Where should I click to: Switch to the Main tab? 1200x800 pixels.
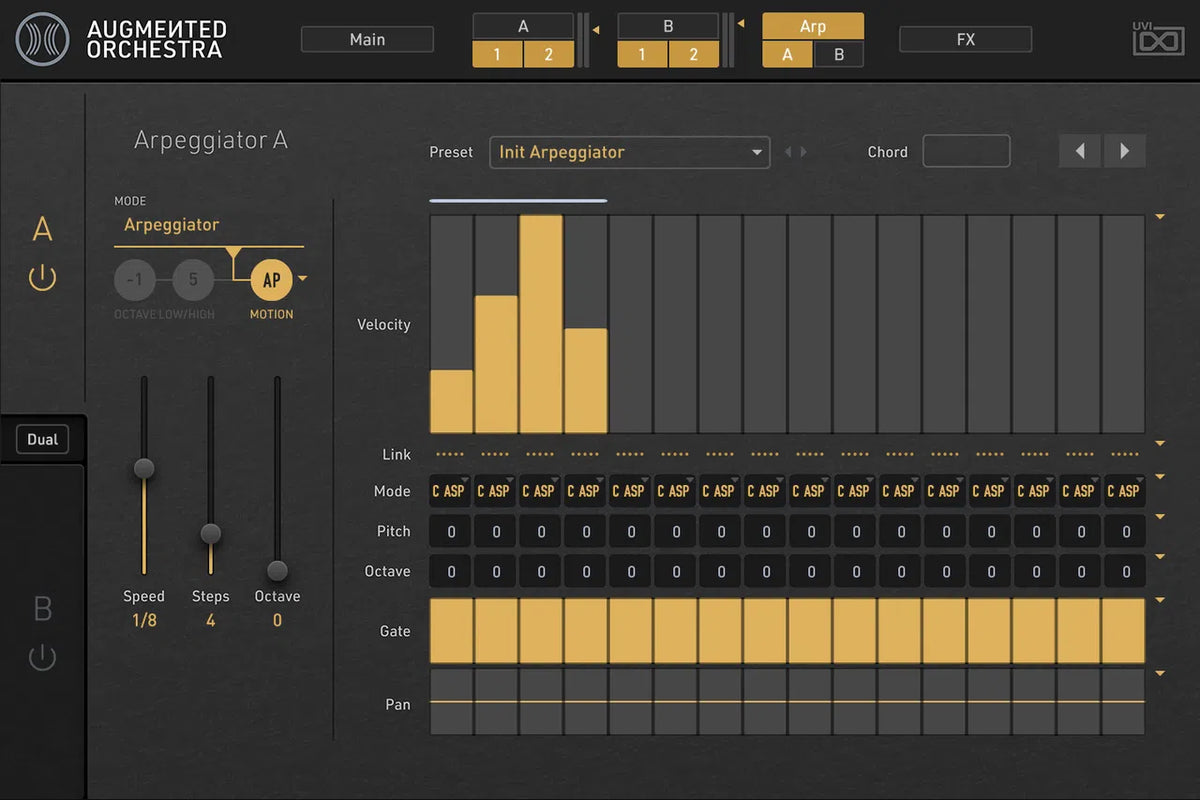click(x=367, y=40)
